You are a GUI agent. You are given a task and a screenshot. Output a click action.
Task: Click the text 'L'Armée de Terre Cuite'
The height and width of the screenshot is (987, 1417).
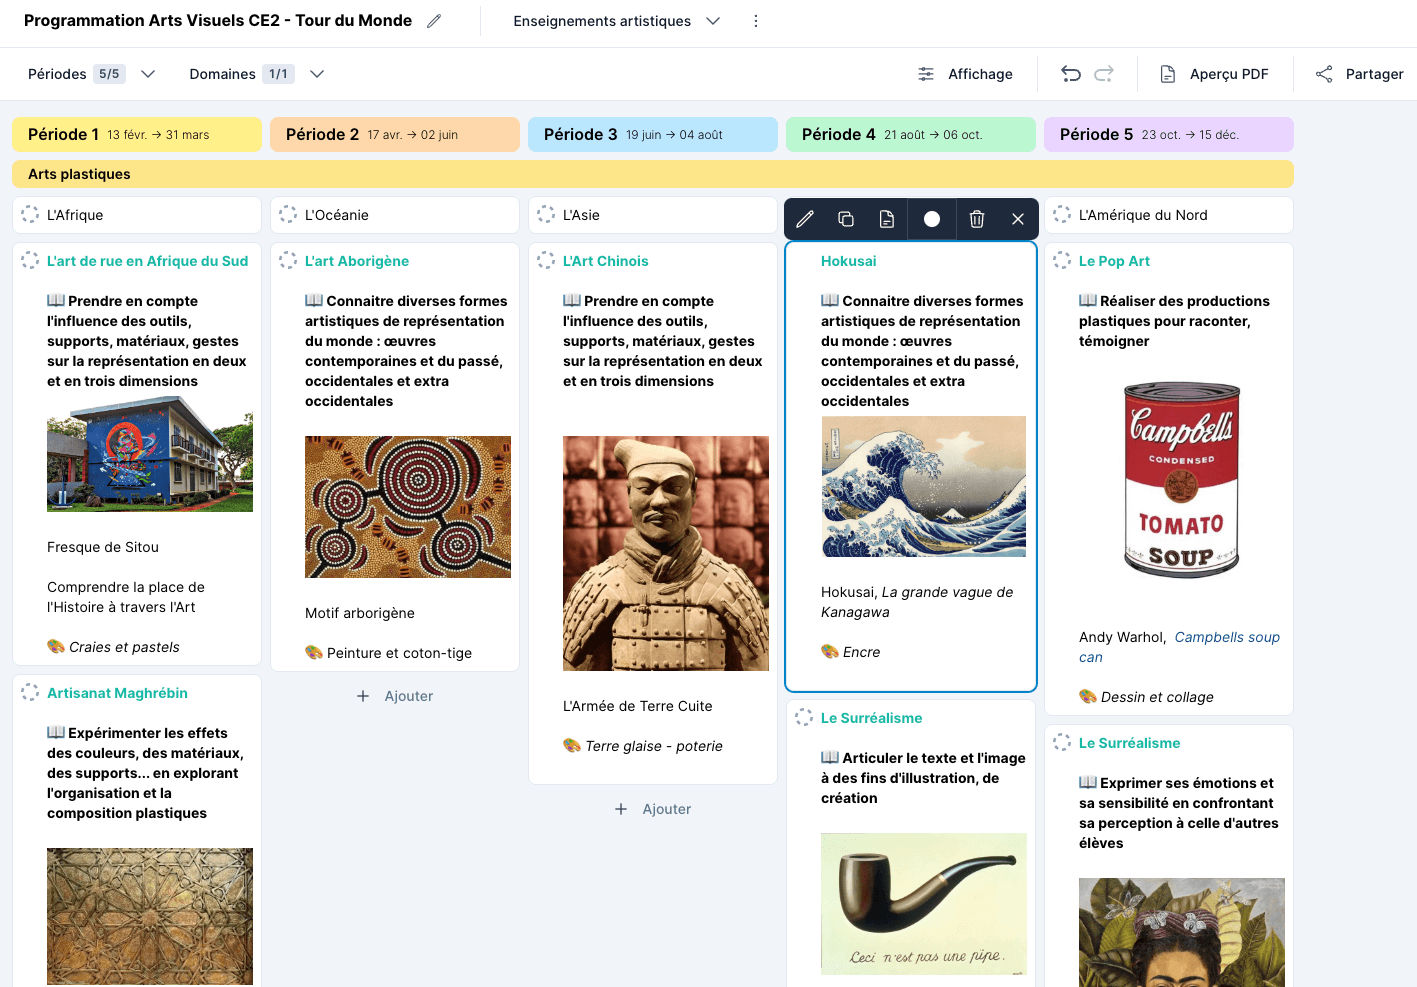638,706
